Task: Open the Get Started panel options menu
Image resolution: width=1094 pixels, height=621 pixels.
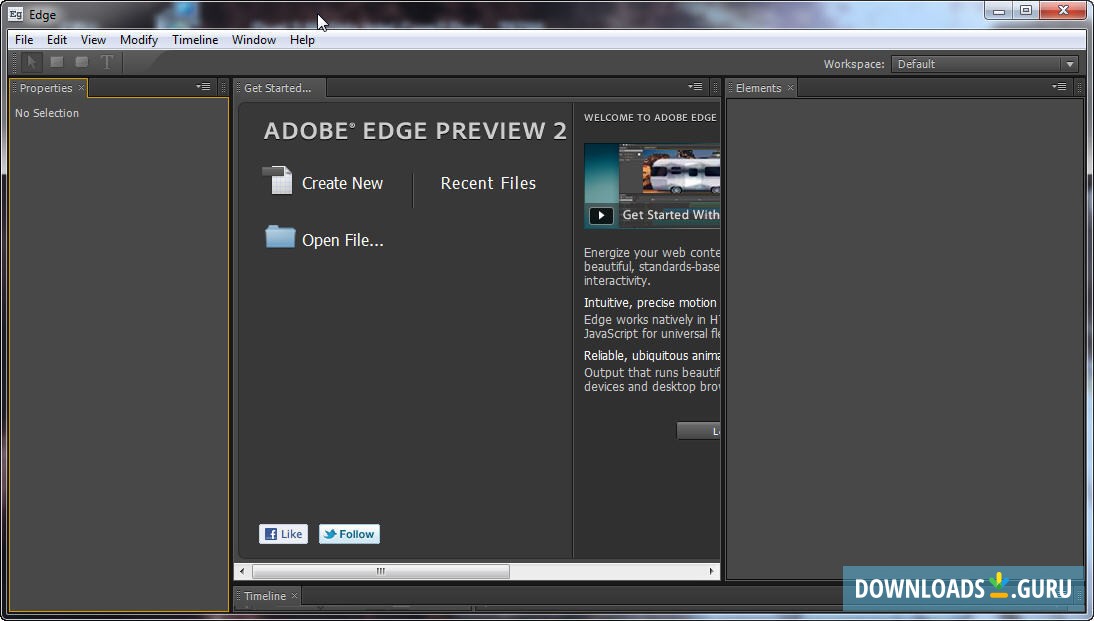Action: click(695, 87)
